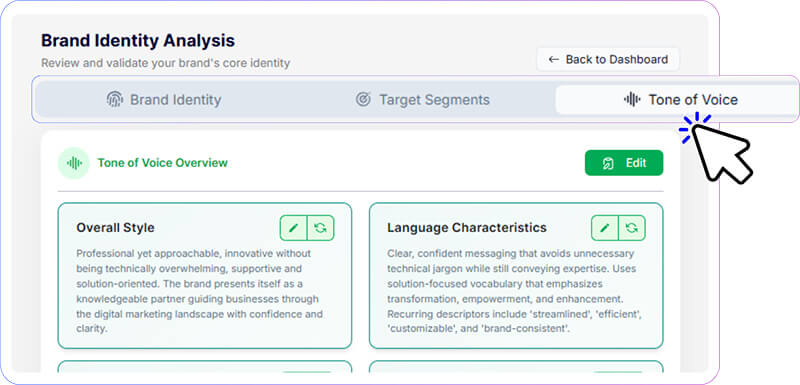Click the Overall Style description paragraph

199,291
